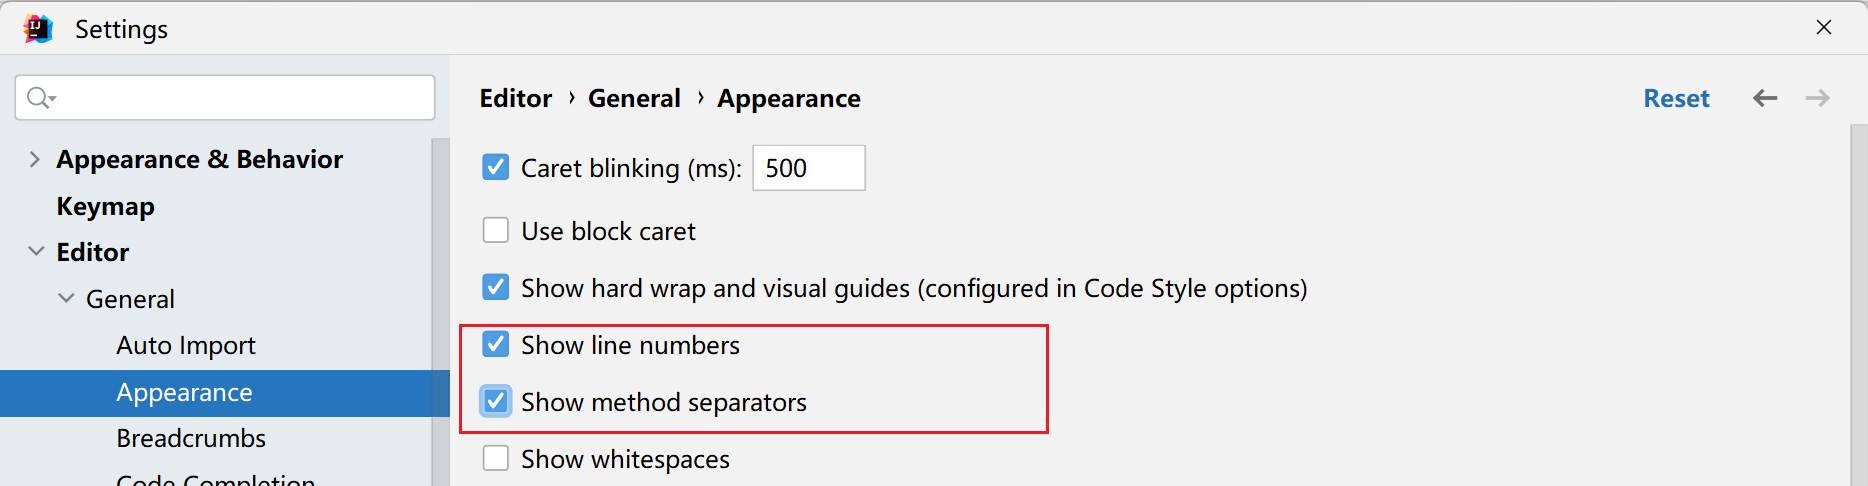
Task: Enable Show whitespaces option
Action: (496, 459)
